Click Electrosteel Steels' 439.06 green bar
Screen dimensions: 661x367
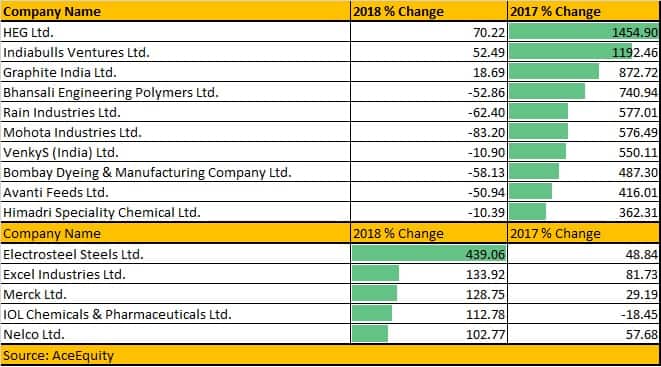pyautogui.click(x=429, y=254)
